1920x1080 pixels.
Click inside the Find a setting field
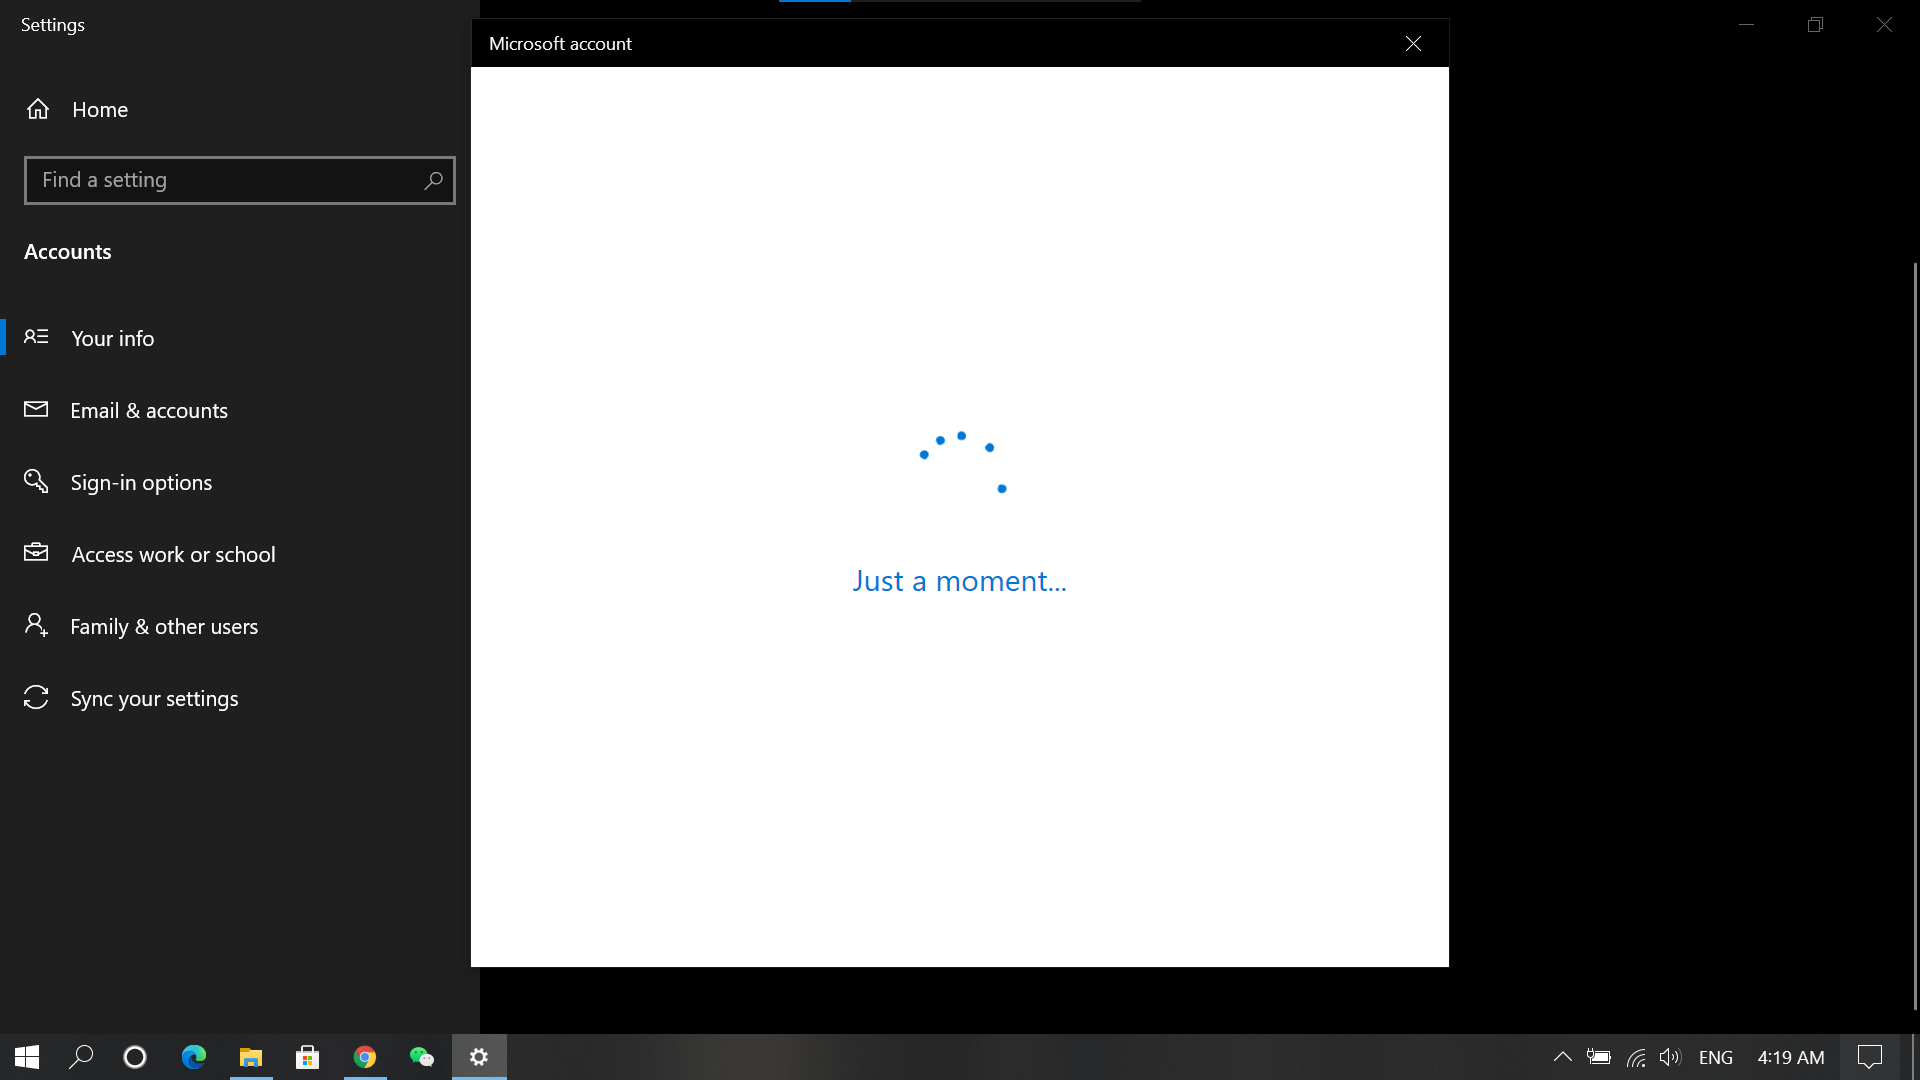tap(200, 180)
